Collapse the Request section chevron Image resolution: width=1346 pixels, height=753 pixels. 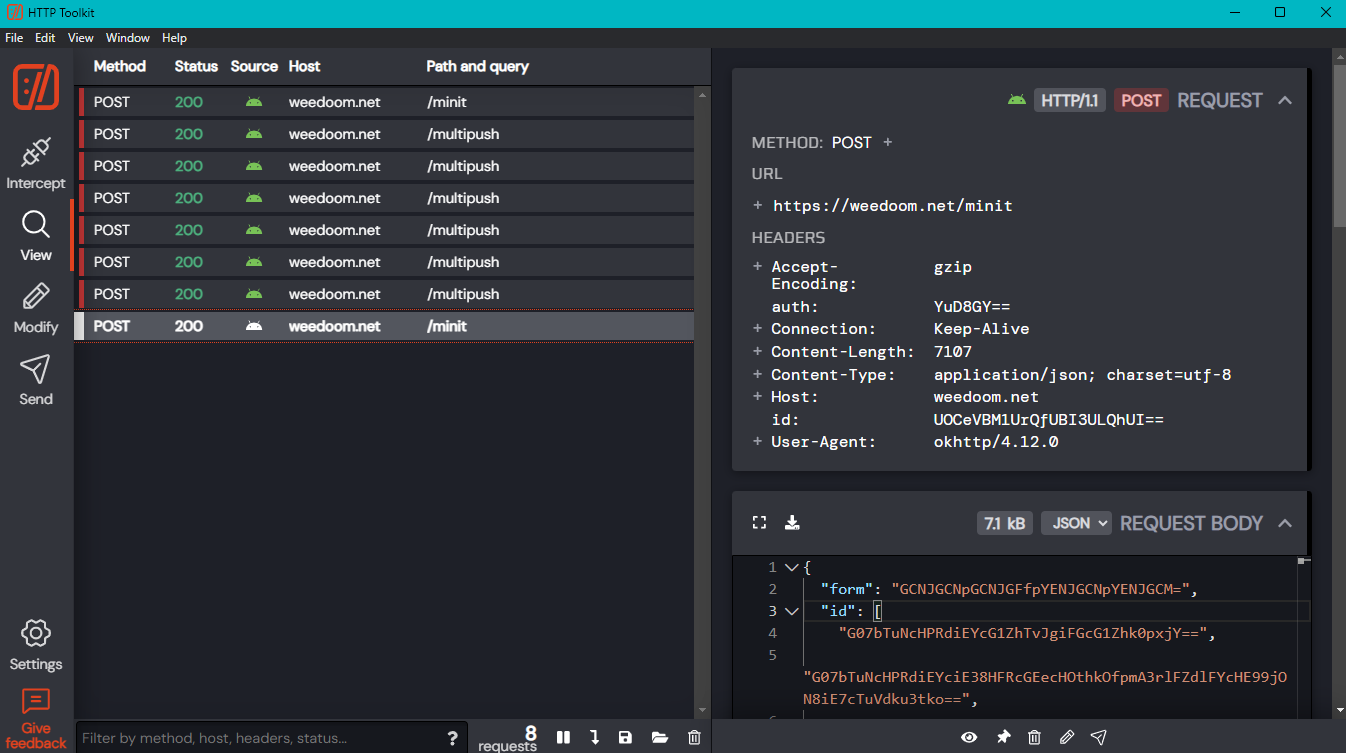(x=1286, y=100)
